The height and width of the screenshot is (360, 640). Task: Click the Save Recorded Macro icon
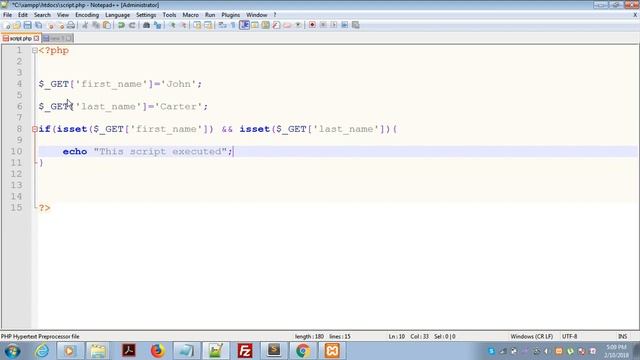click(356, 25)
